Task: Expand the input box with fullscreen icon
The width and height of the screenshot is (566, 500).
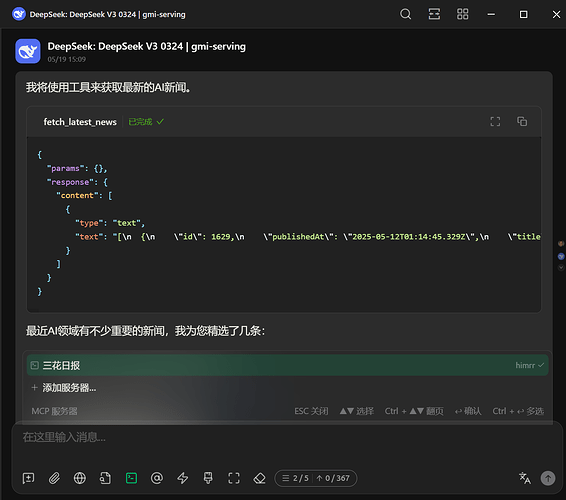Action: pyautogui.click(x=234, y=478)
